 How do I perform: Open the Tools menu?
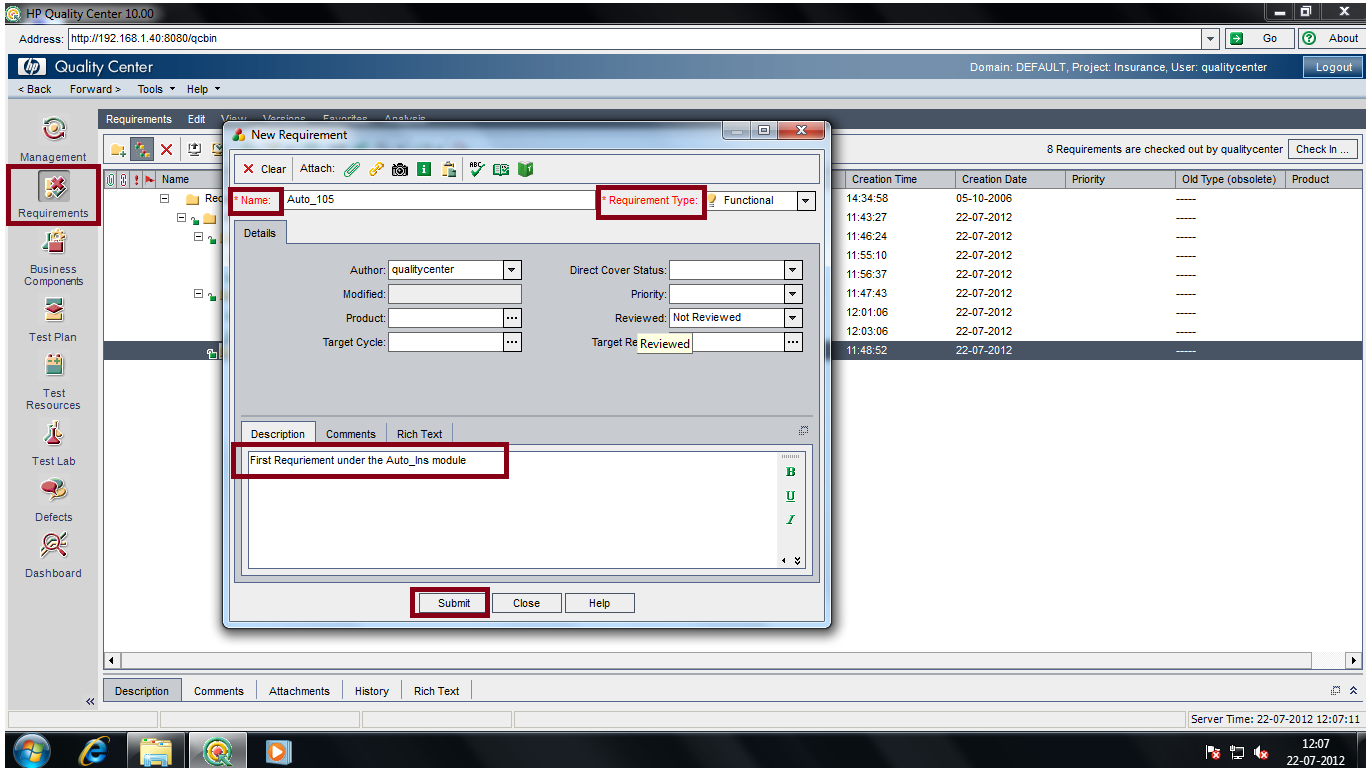[x=156, y=89]
